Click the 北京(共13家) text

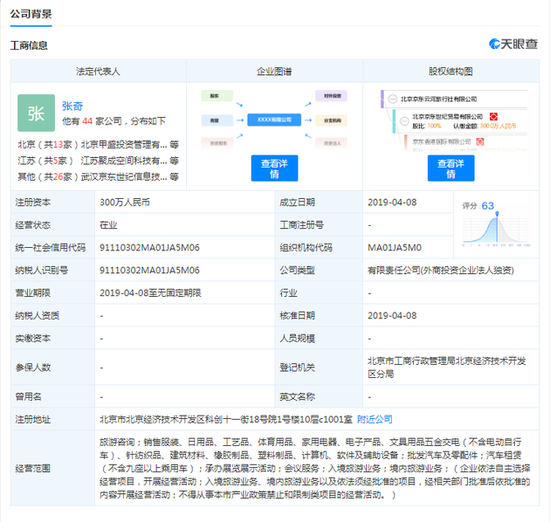[x=48, y=145]
